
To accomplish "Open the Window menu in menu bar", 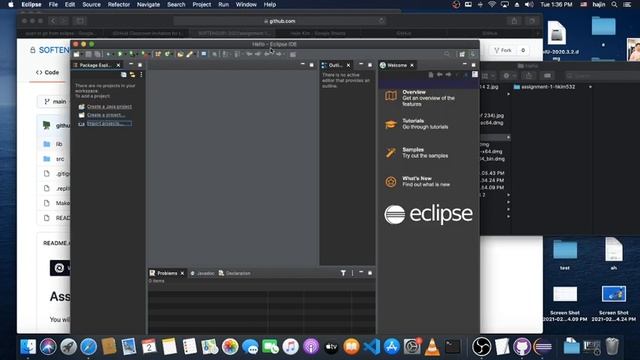I will point(246,4).
